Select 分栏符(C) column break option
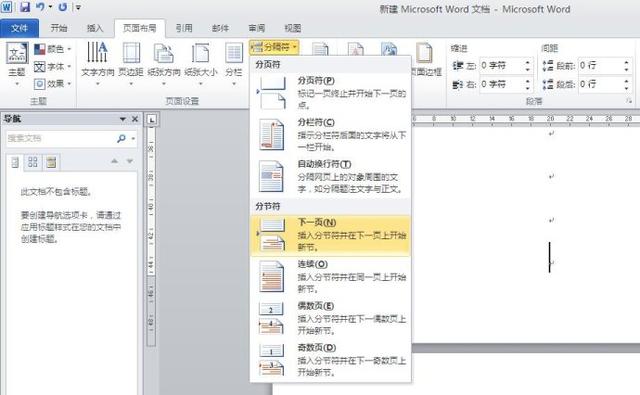The width and height of the screenshot is (640, 395). (x=331, y=135)
